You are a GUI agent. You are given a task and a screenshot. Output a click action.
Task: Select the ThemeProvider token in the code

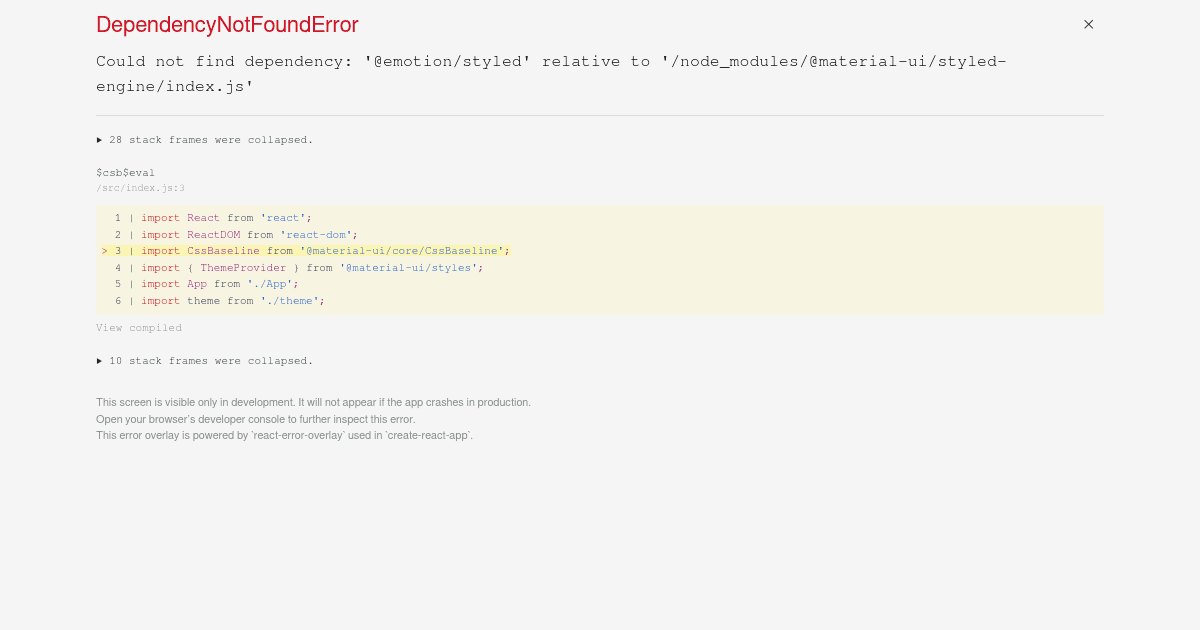click(x=243, y=267)
